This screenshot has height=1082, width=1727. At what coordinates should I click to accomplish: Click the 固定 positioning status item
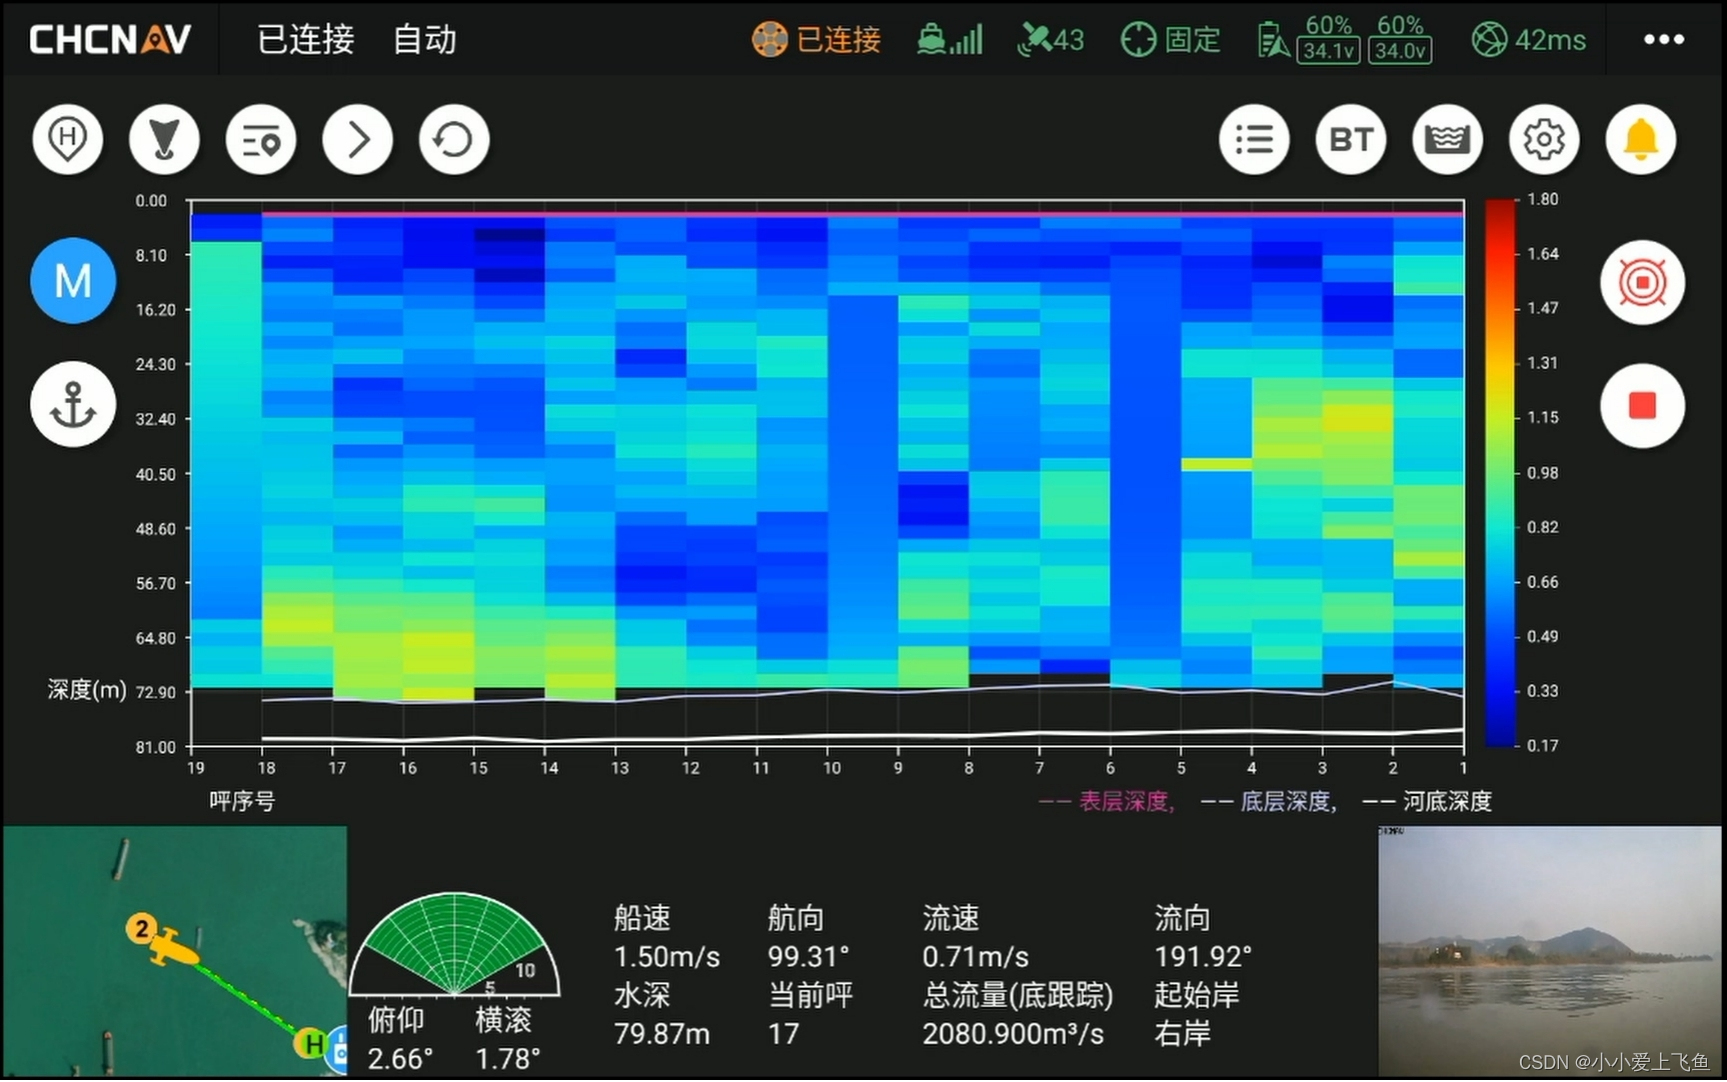click(x=1170, y=40)
